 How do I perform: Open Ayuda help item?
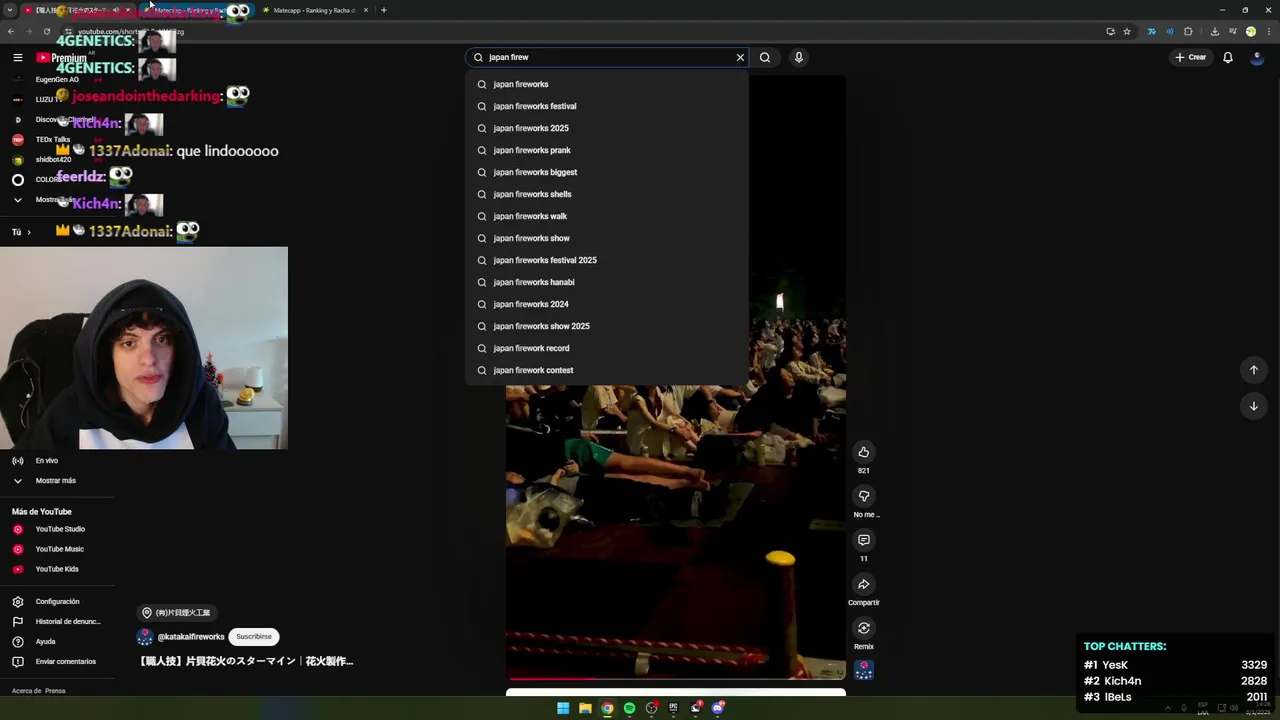57,642
